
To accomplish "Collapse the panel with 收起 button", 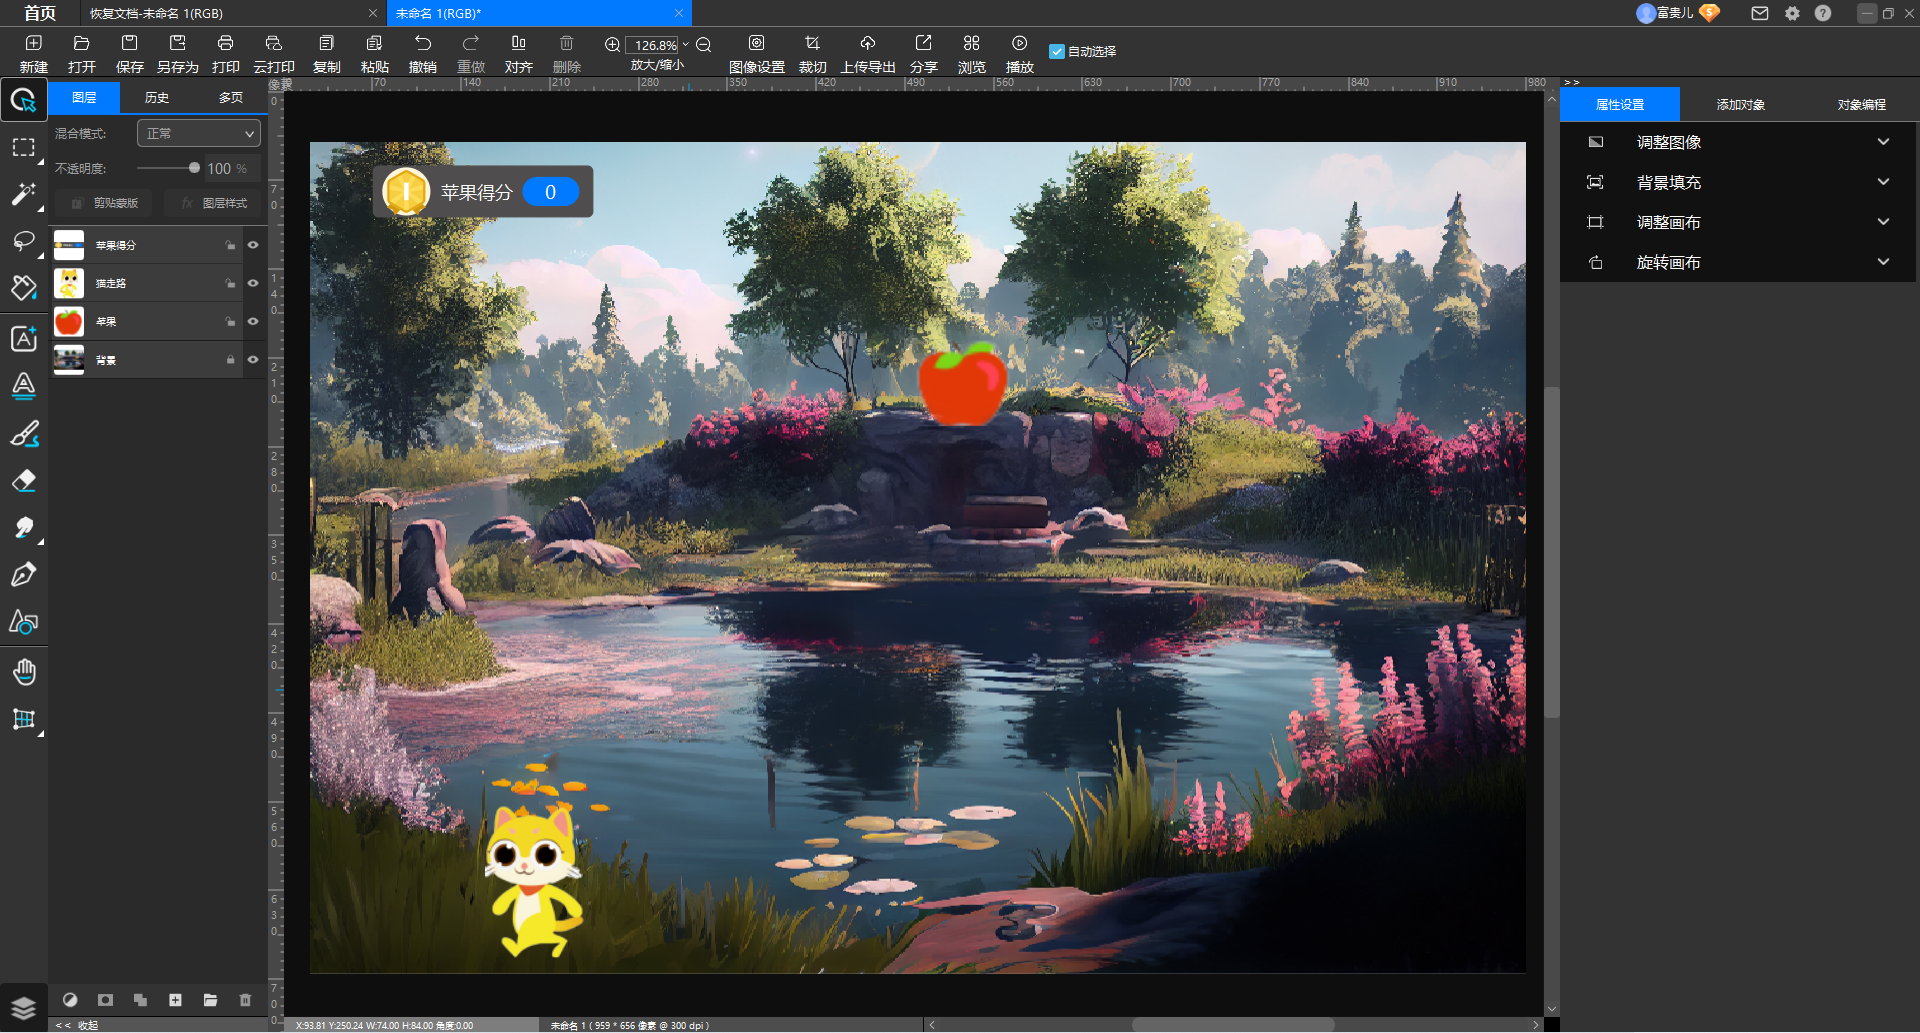I will click(80, 1025).
